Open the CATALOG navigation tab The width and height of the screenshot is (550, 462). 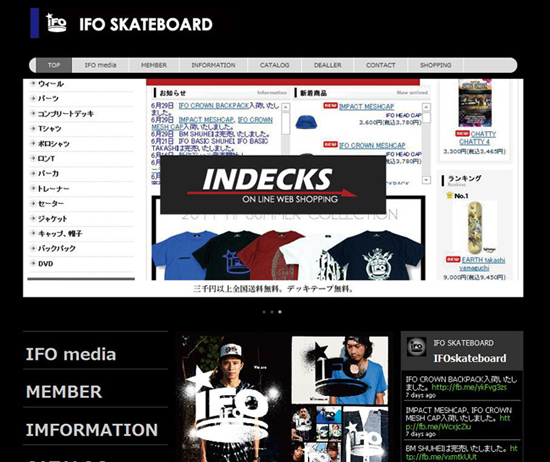point(274,65)
